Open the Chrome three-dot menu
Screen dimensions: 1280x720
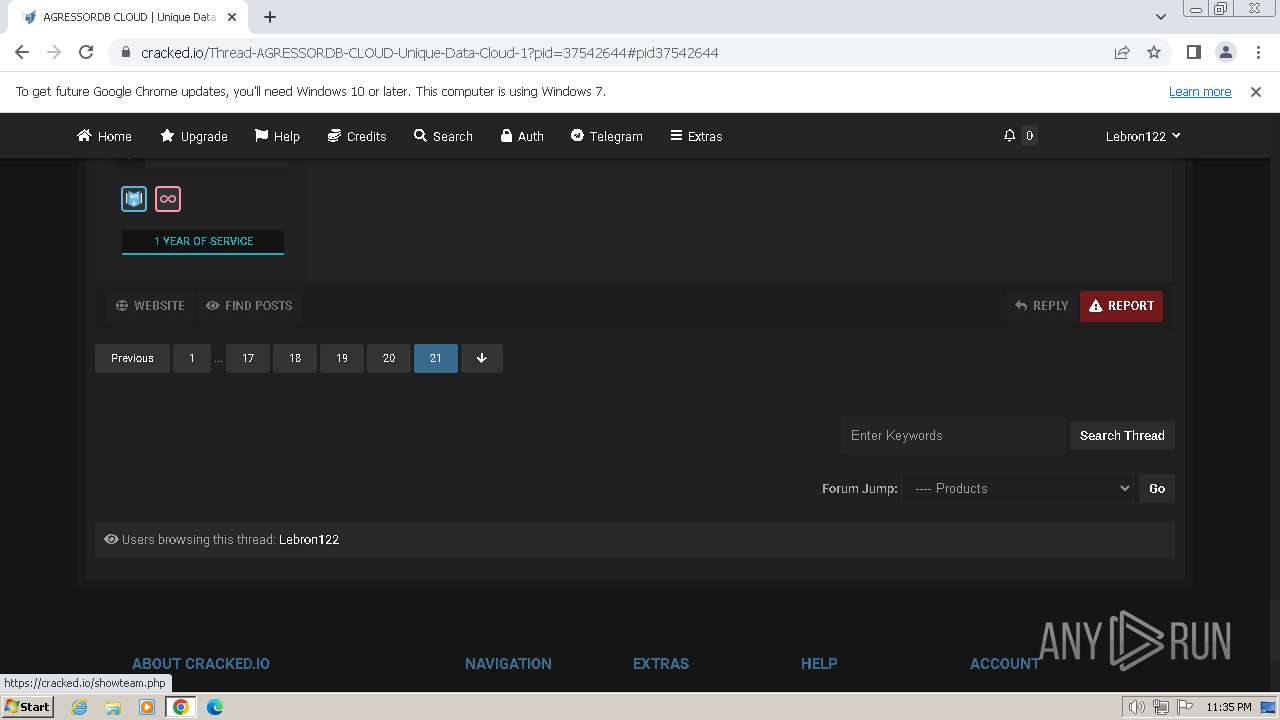click(x=1257, y=52)
